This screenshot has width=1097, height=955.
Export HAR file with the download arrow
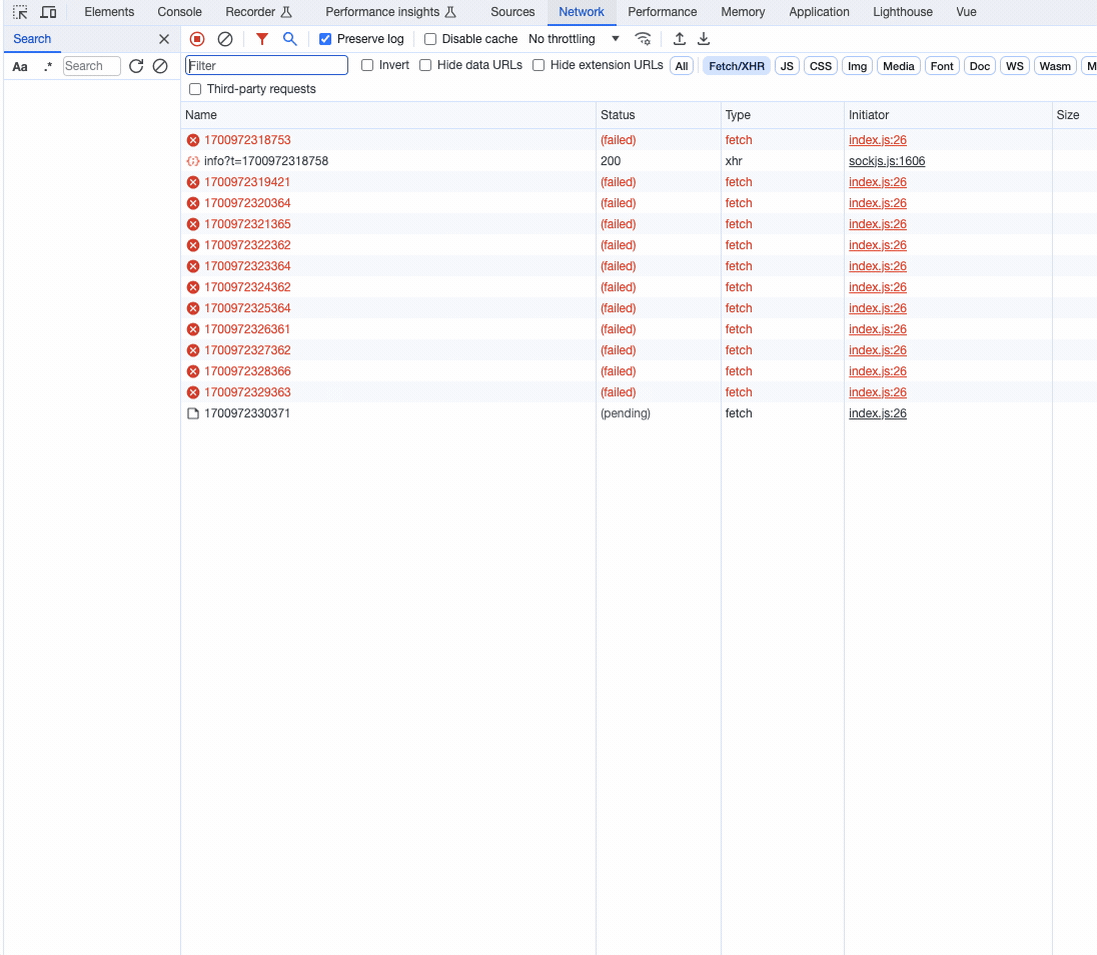pyautogui.click(x=704, y=39)
